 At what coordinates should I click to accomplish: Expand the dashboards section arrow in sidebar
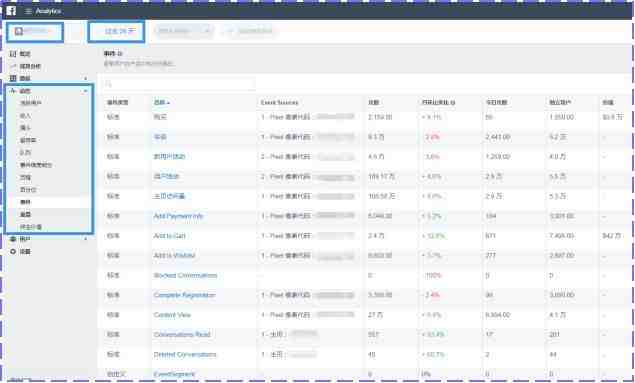pos(85,78)
